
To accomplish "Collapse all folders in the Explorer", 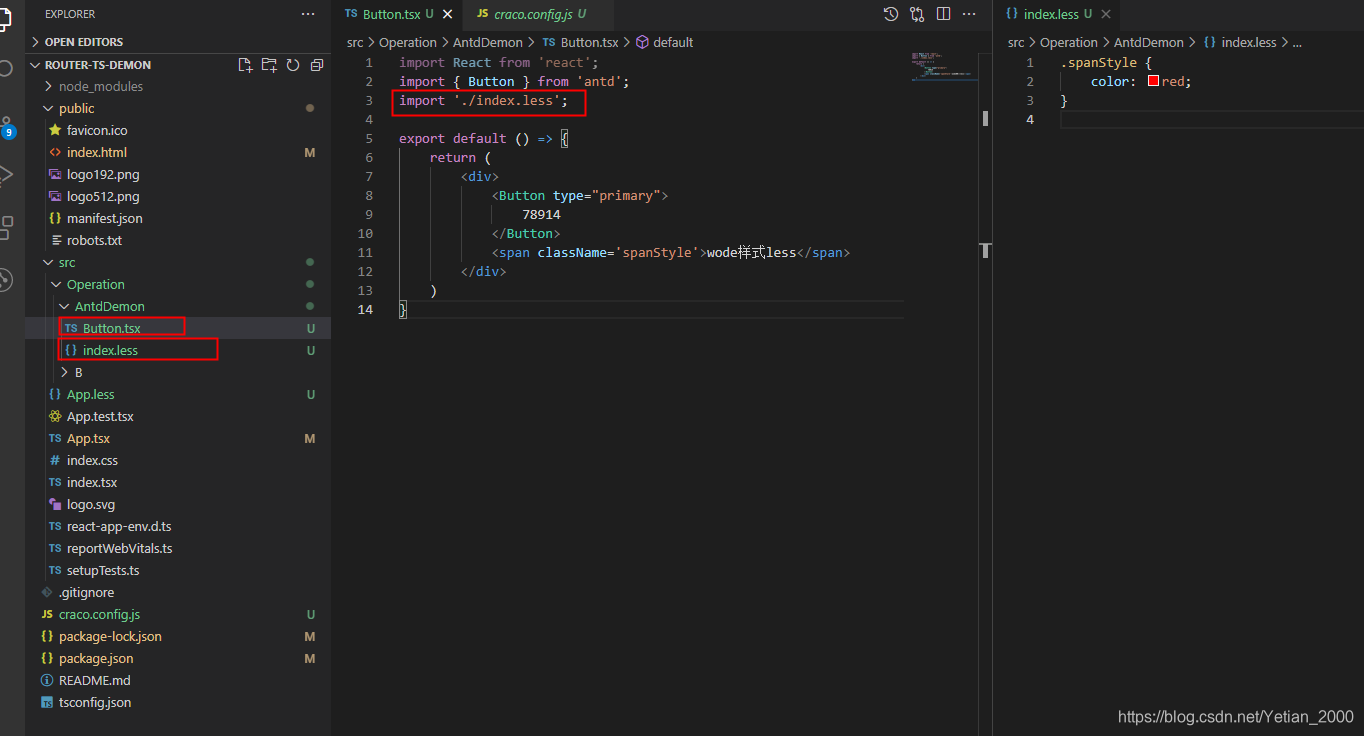I will pyautogui.click(x=317, y=65).
